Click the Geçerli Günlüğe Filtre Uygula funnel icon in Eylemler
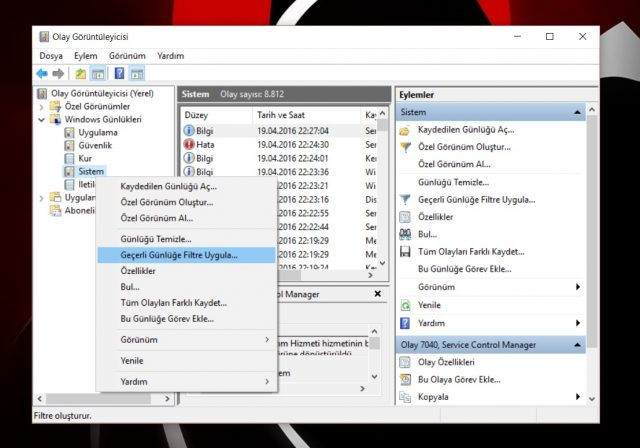This screenshot has width=640, height=448. coord(405,200)
